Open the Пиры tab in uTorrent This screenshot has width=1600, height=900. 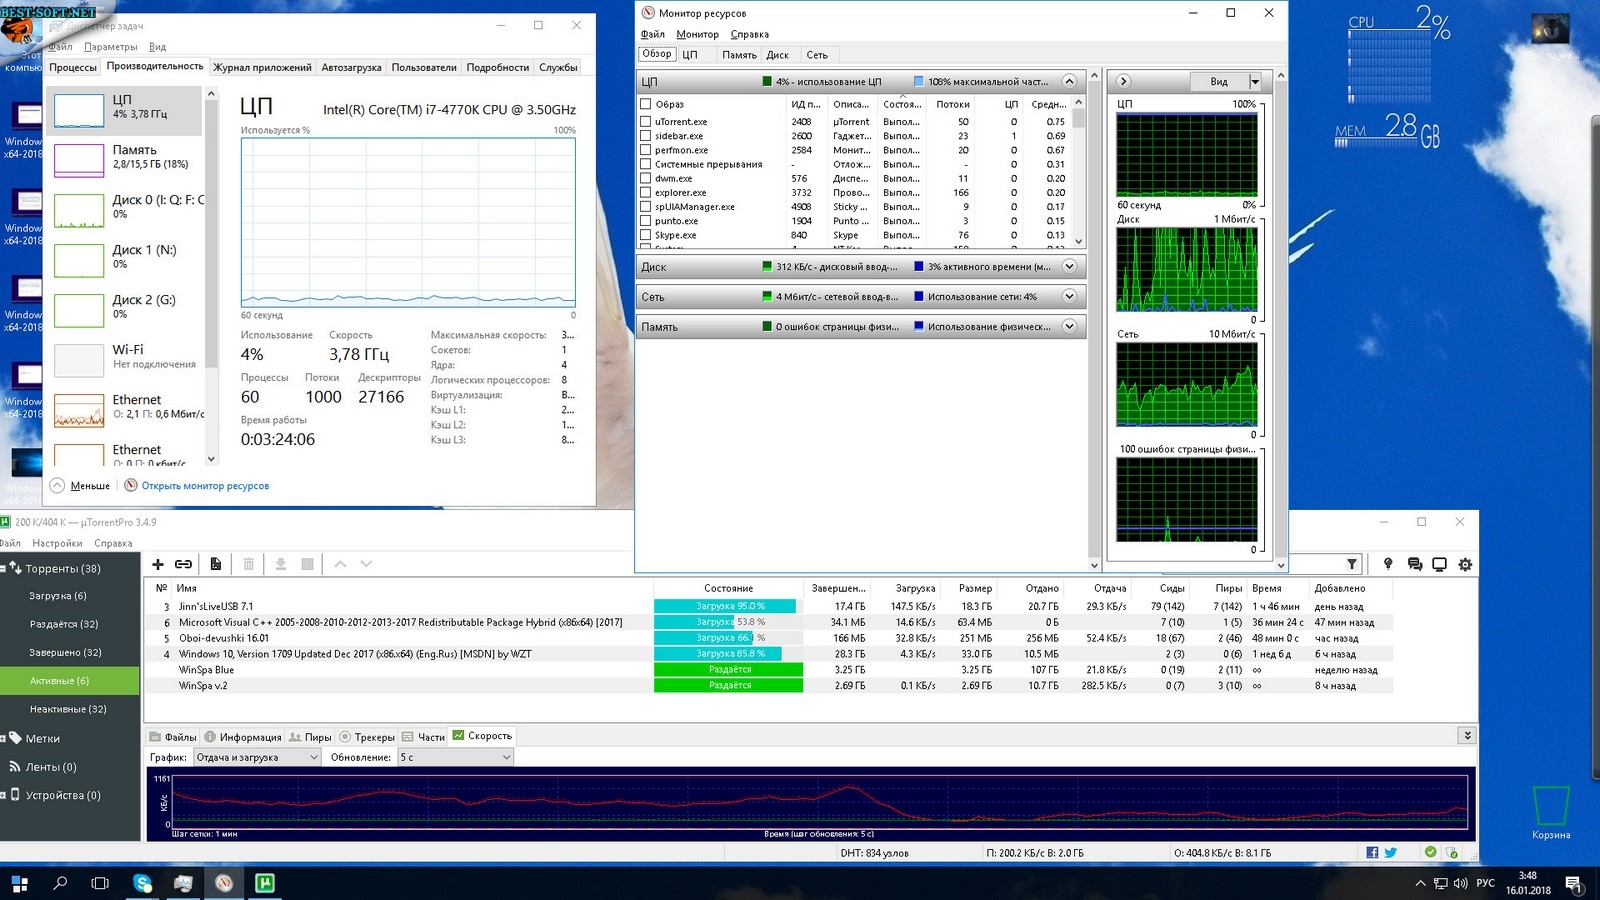[311, 737]
